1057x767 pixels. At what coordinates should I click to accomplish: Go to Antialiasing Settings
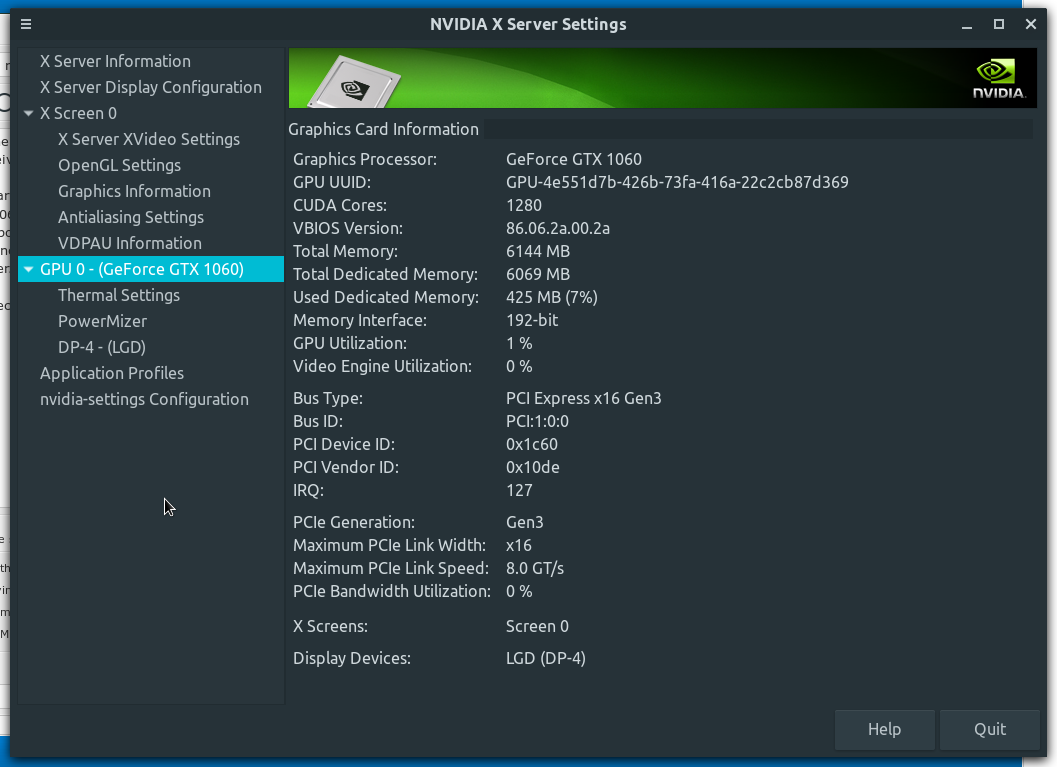130,217
